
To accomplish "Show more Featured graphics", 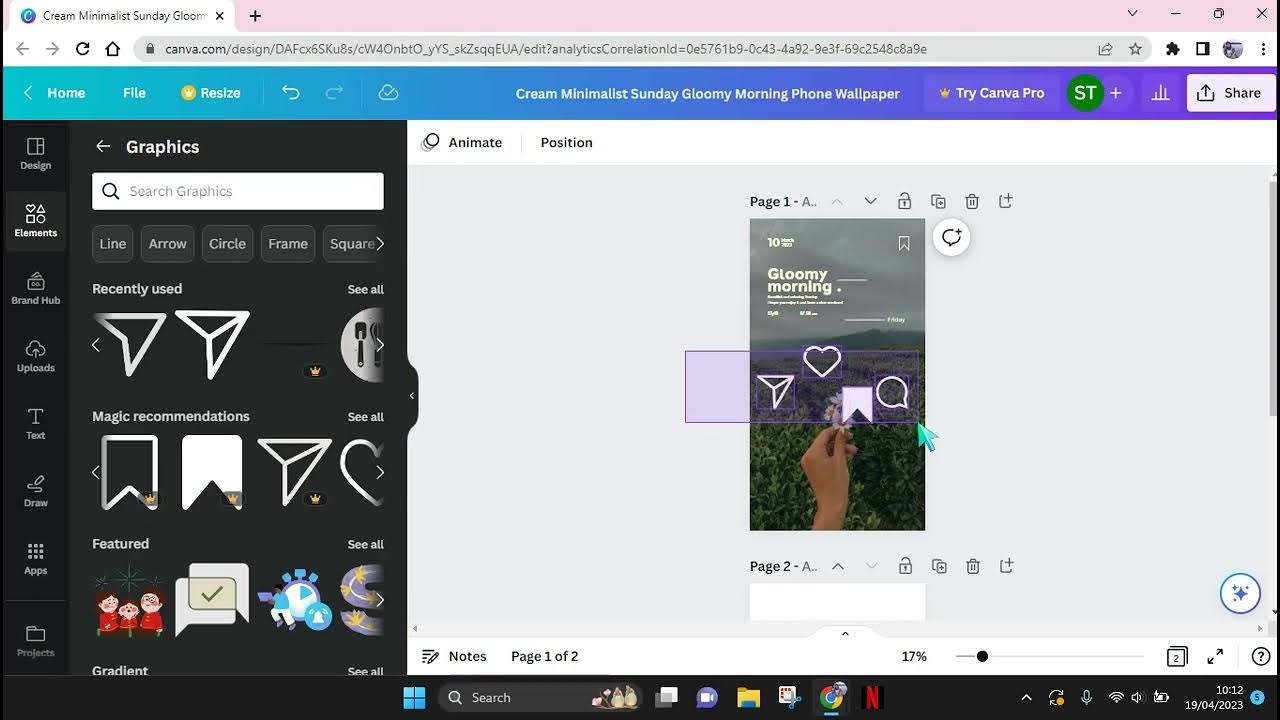I will coord(379,600).
